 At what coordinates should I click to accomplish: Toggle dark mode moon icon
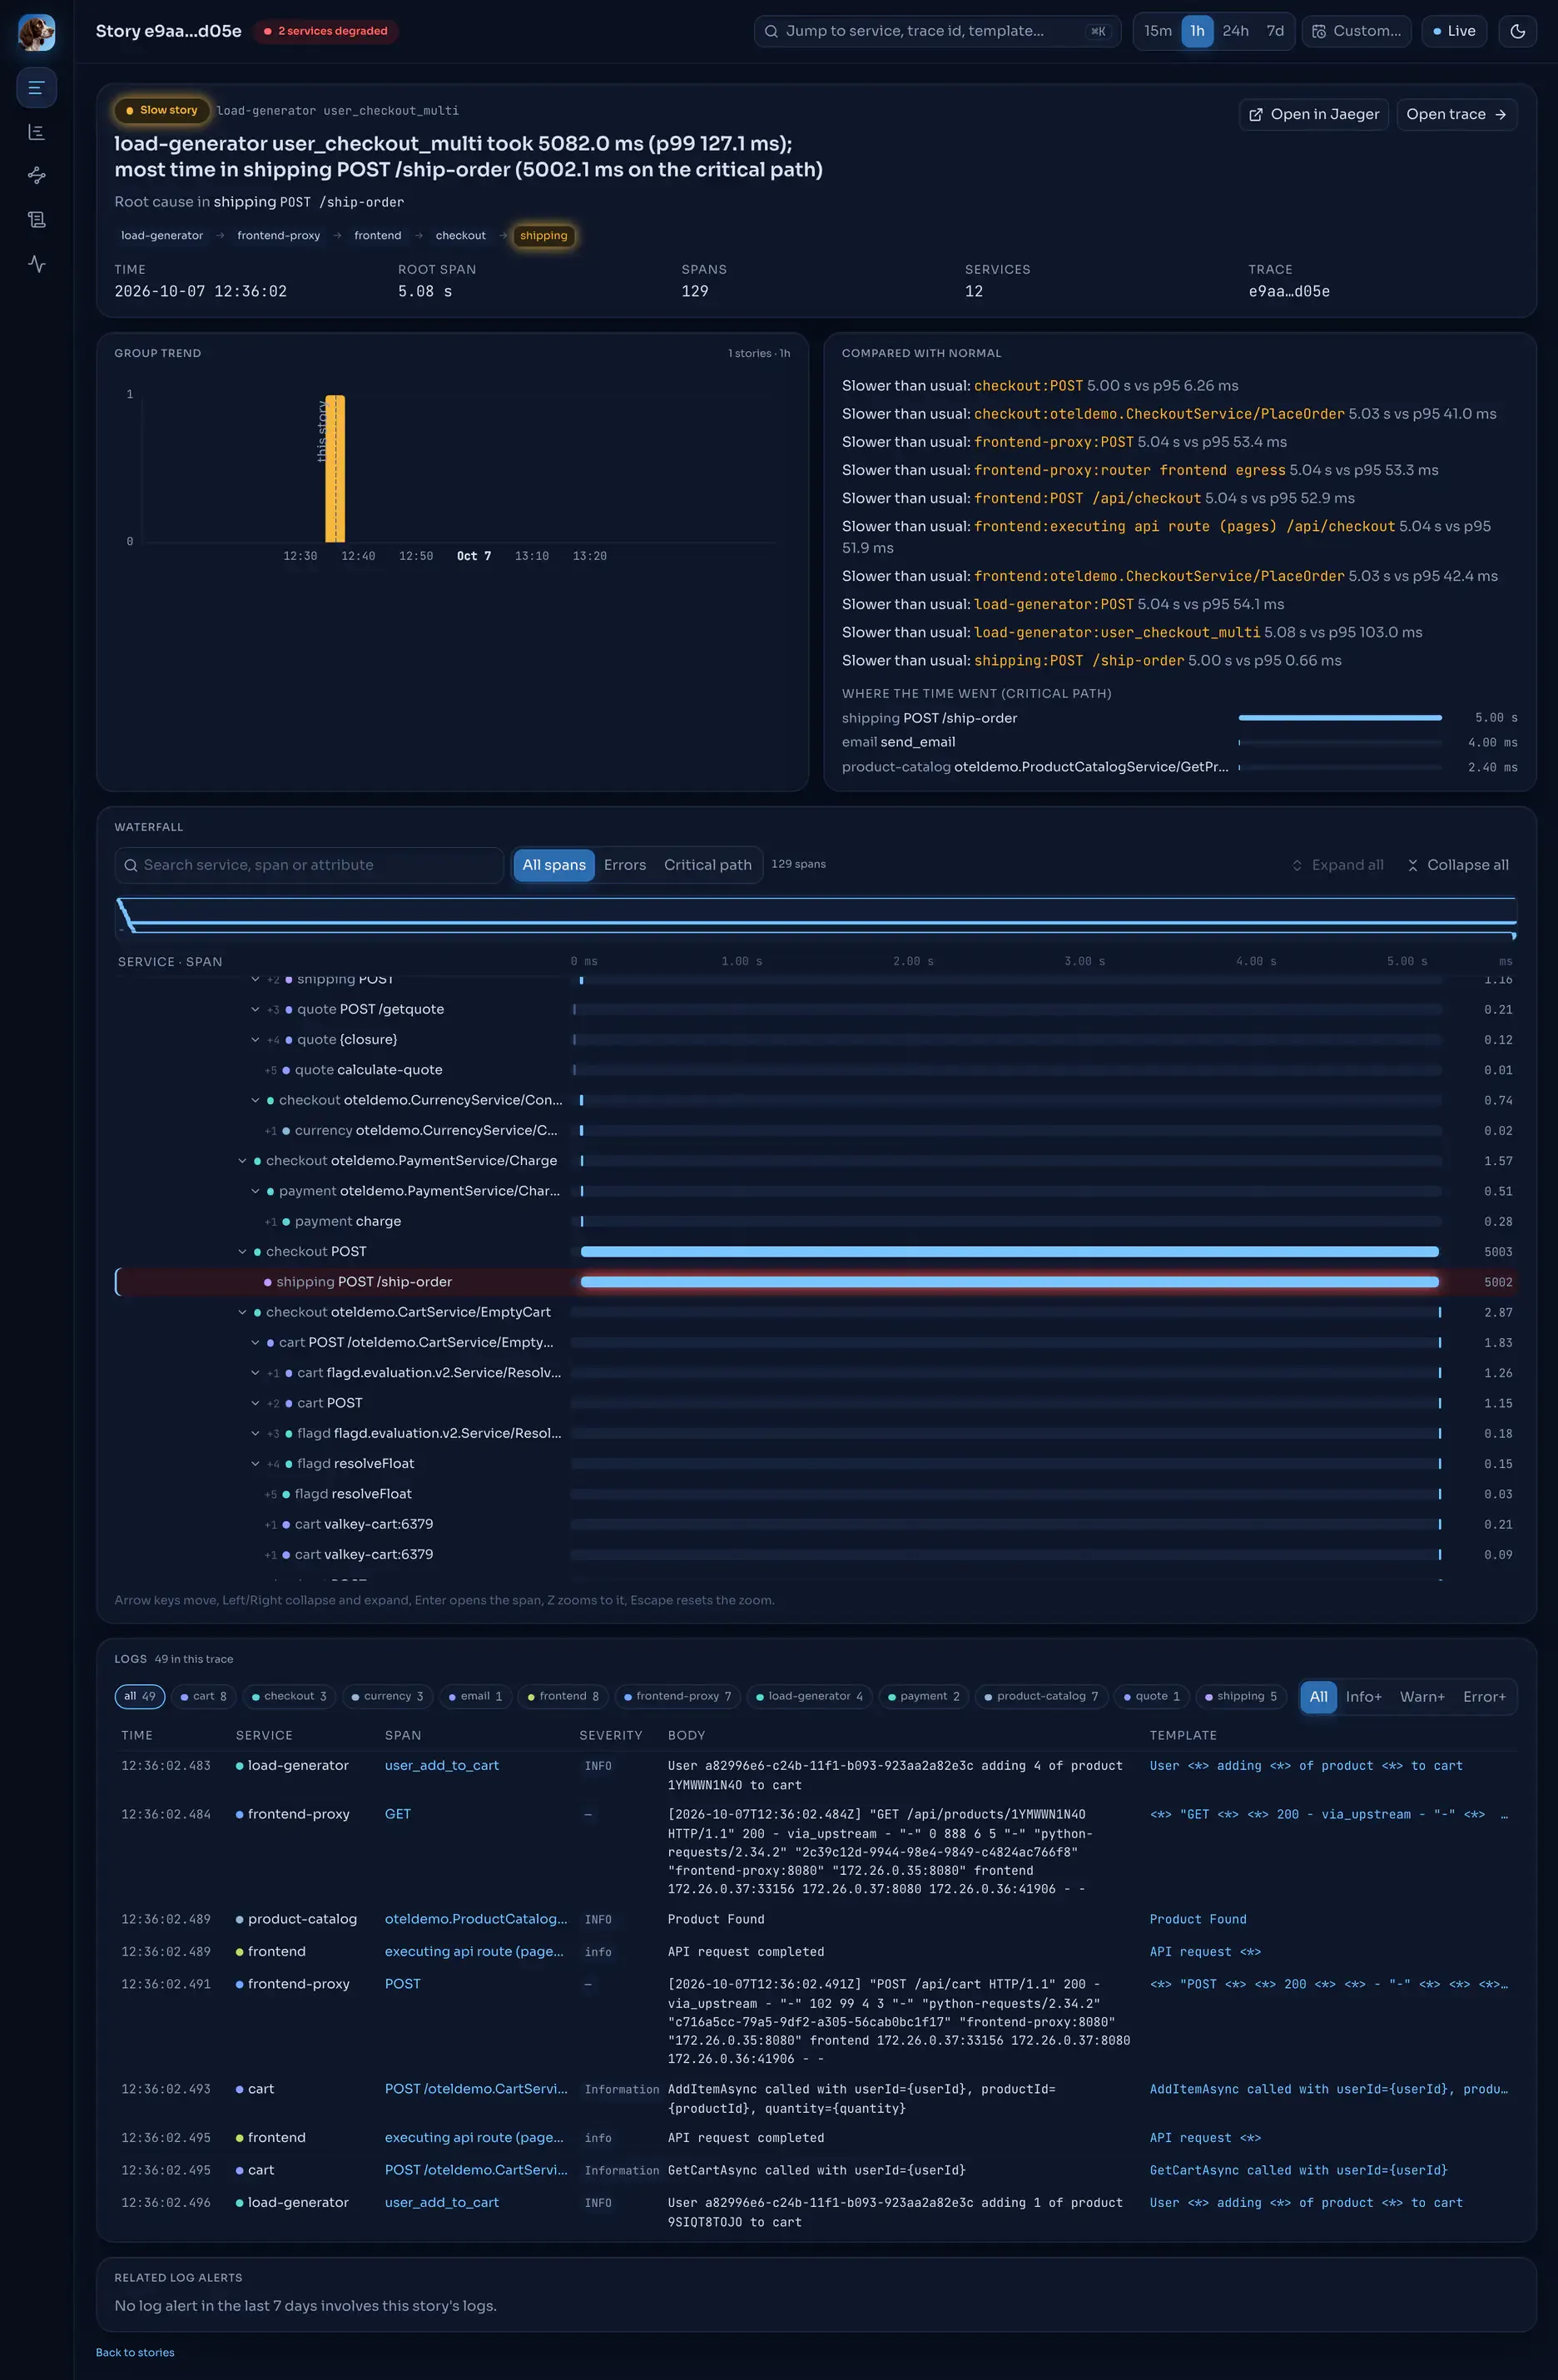point(1517,31)
